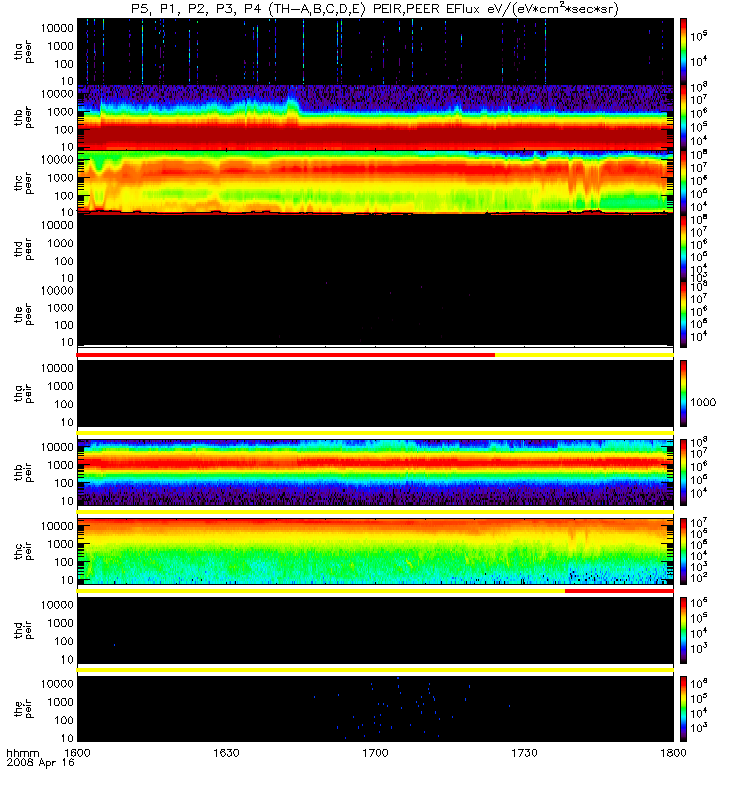Select the 'the peer' axis label
The height and width of the screenshot is (800, 750).
pos(23,314)
